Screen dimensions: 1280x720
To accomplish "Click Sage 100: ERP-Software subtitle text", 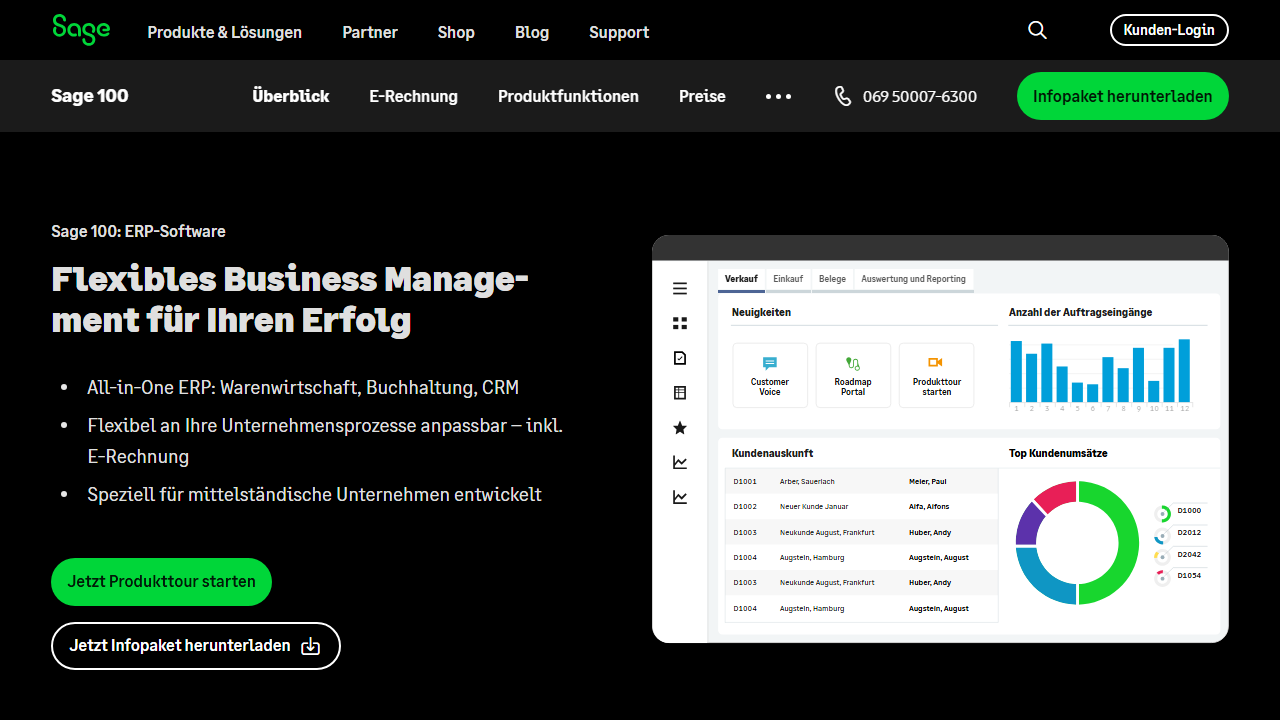I will (138, 231).
